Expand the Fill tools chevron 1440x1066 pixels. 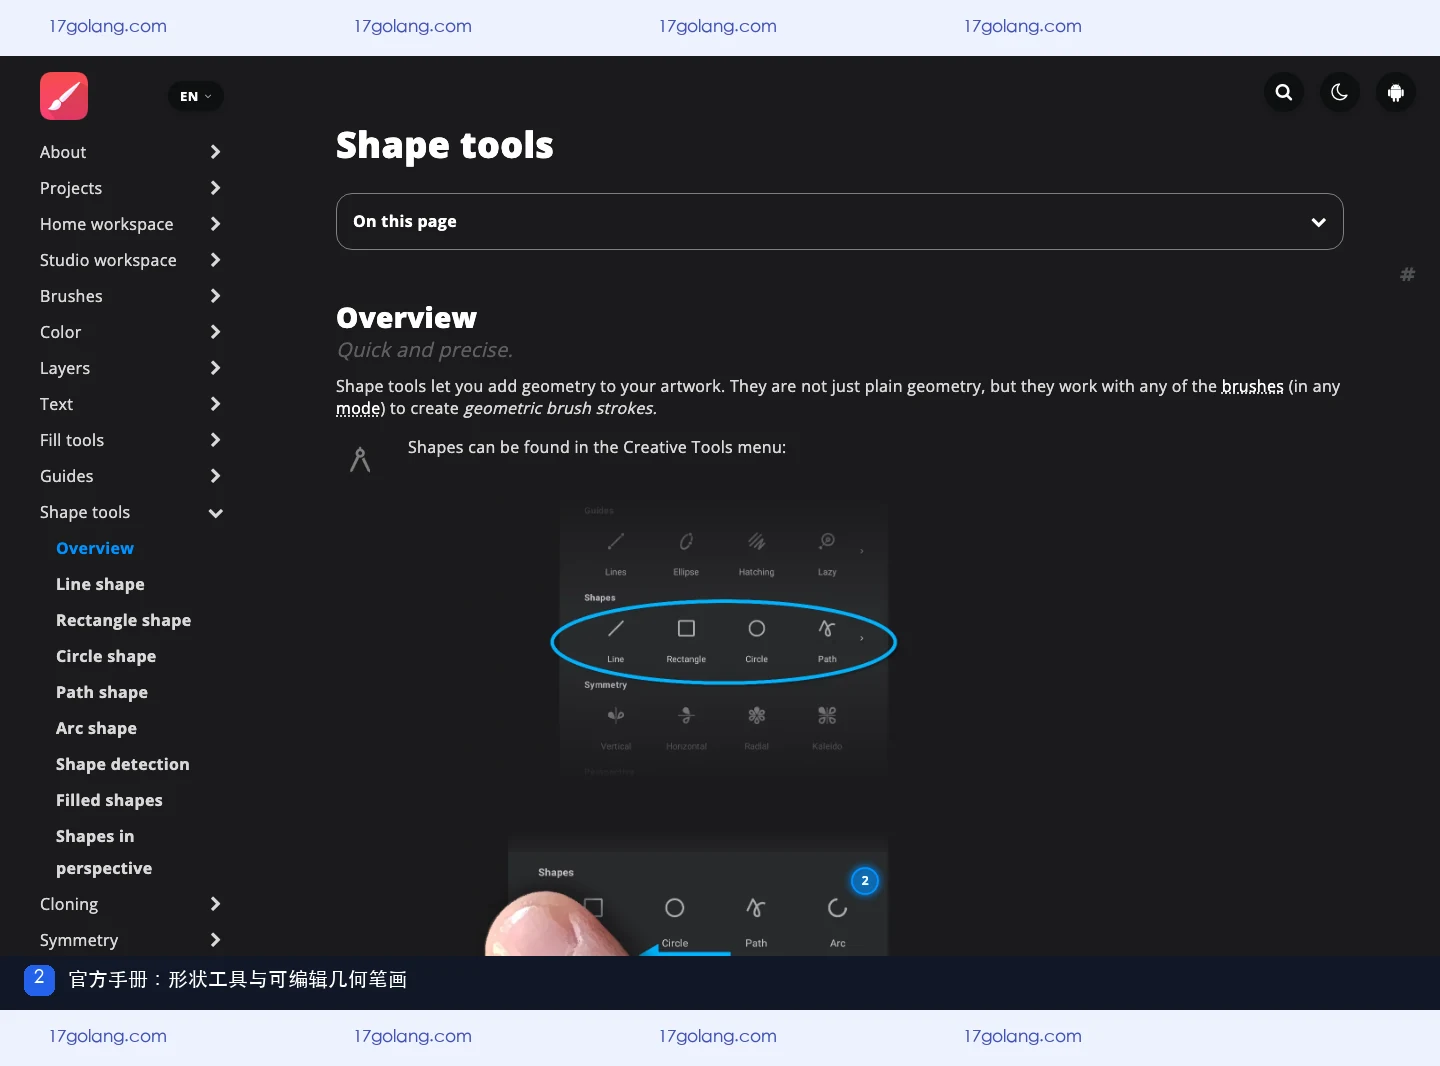(x=215, y=440)
